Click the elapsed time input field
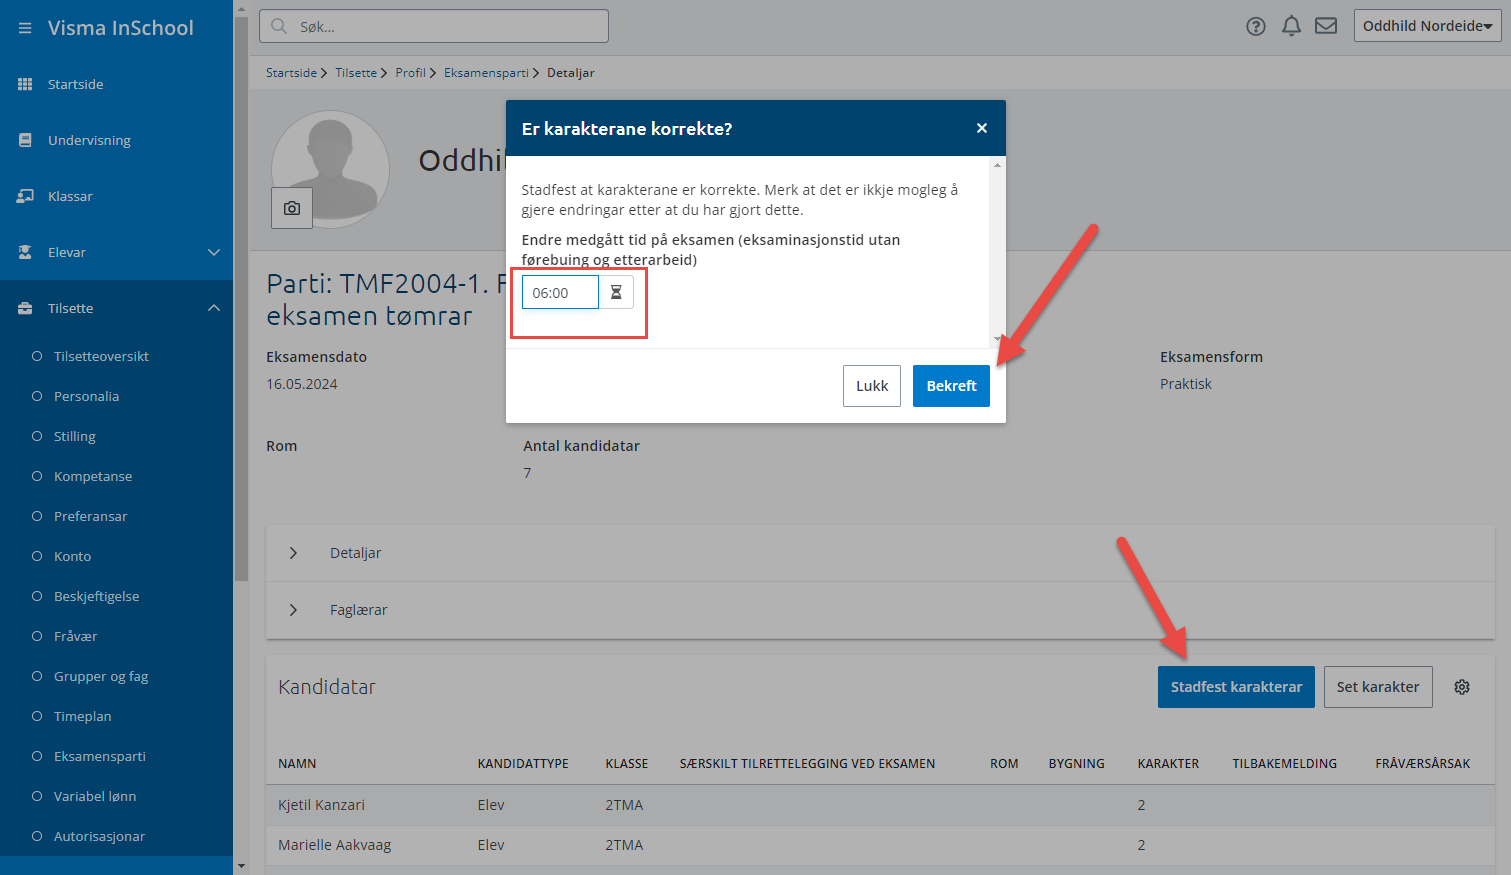 tap(560, 292)
